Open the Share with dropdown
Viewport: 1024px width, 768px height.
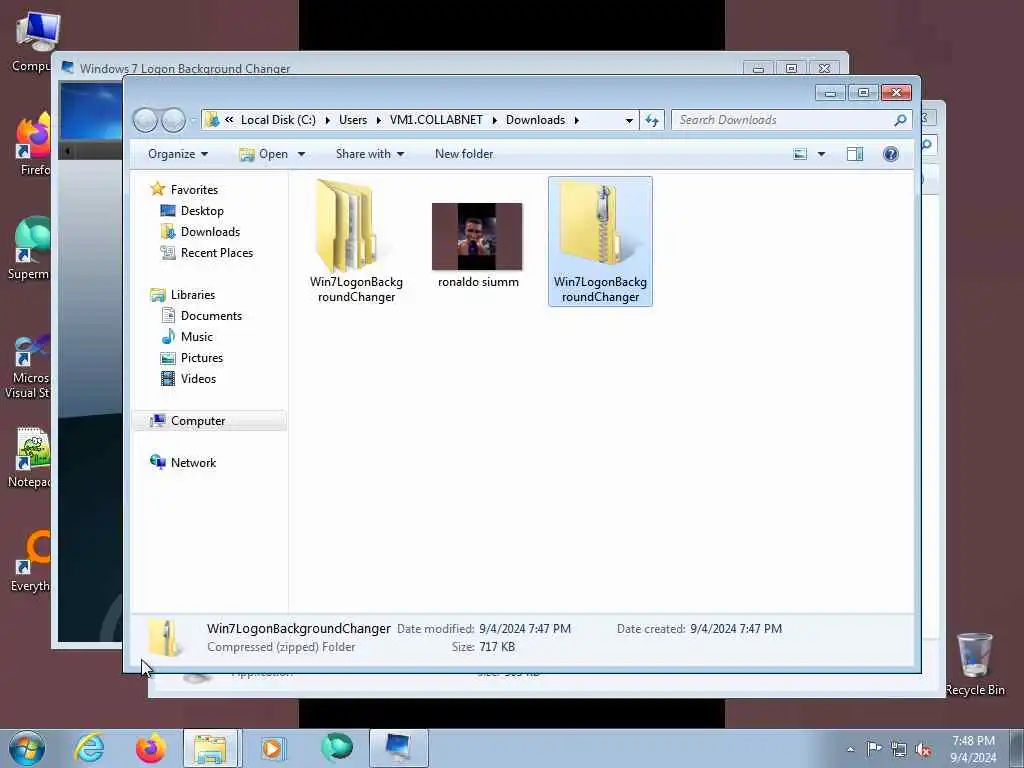click(370, 154)
